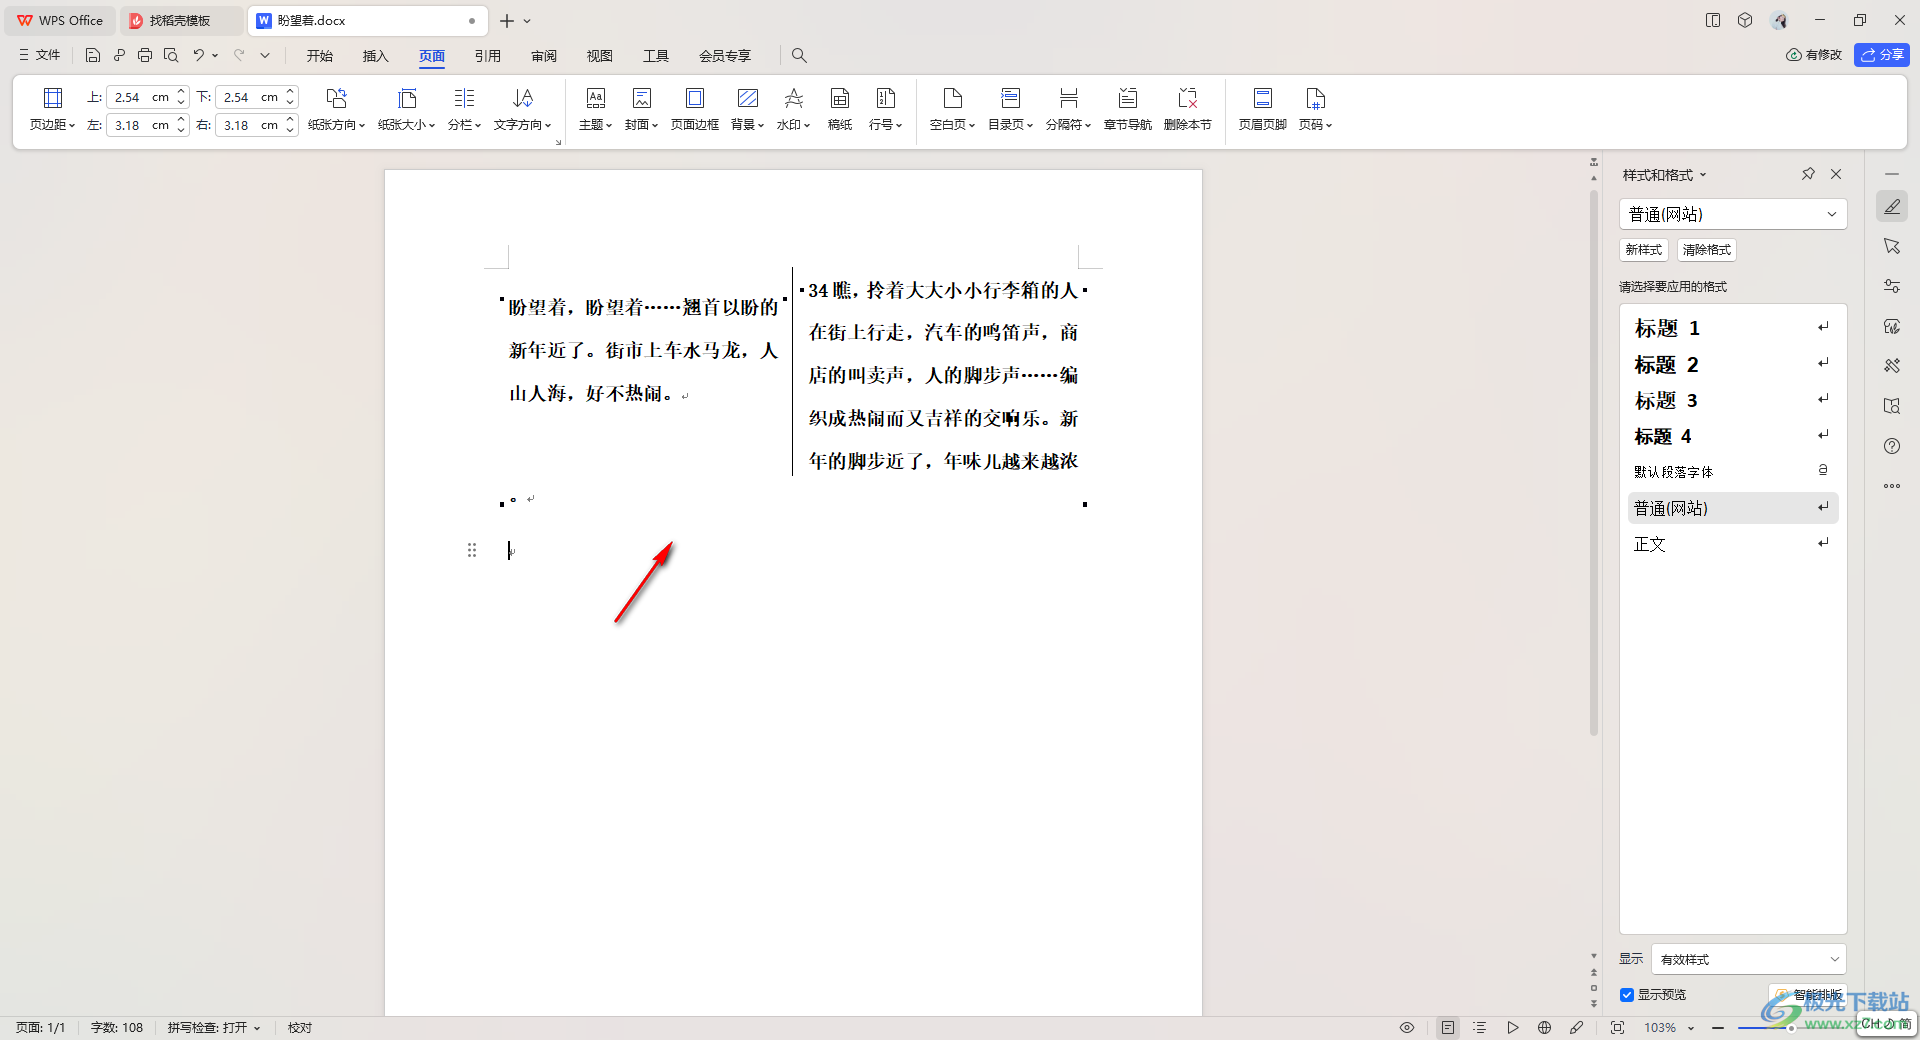Click the 有修改 (has changes) button
1920x1040 pixels.
coord(1814,55)
